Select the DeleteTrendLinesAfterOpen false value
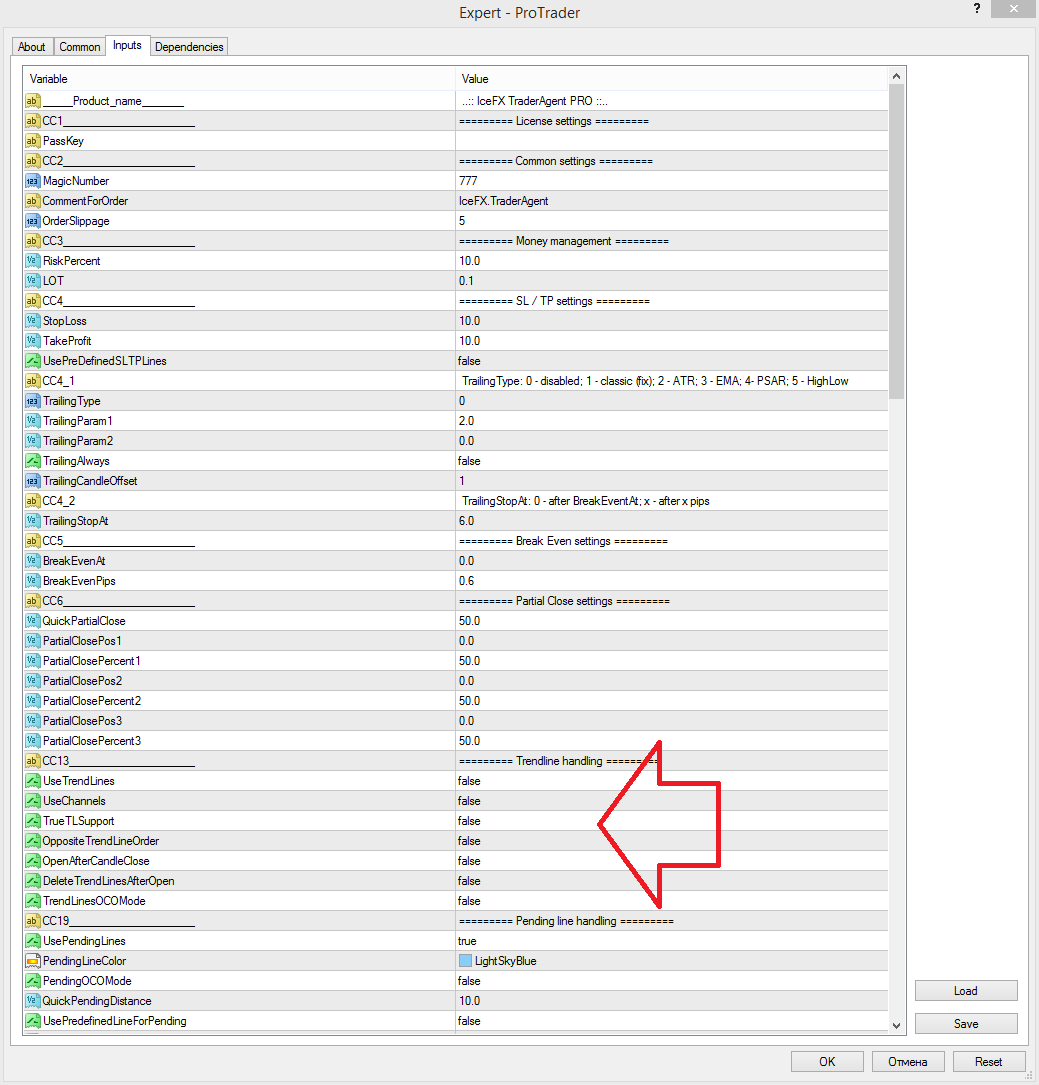The height and width of the screenshot is (1085, 1039). coord(469,881)
